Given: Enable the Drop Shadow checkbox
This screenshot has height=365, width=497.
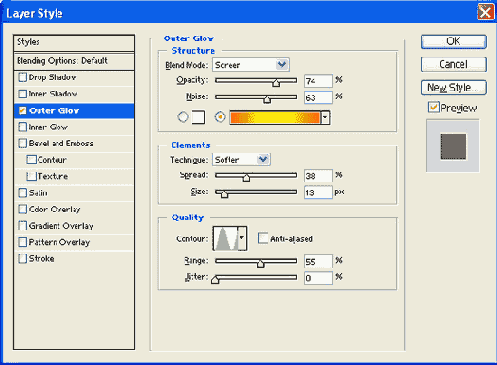Looking at the screenshot, I should click(23, 77).
